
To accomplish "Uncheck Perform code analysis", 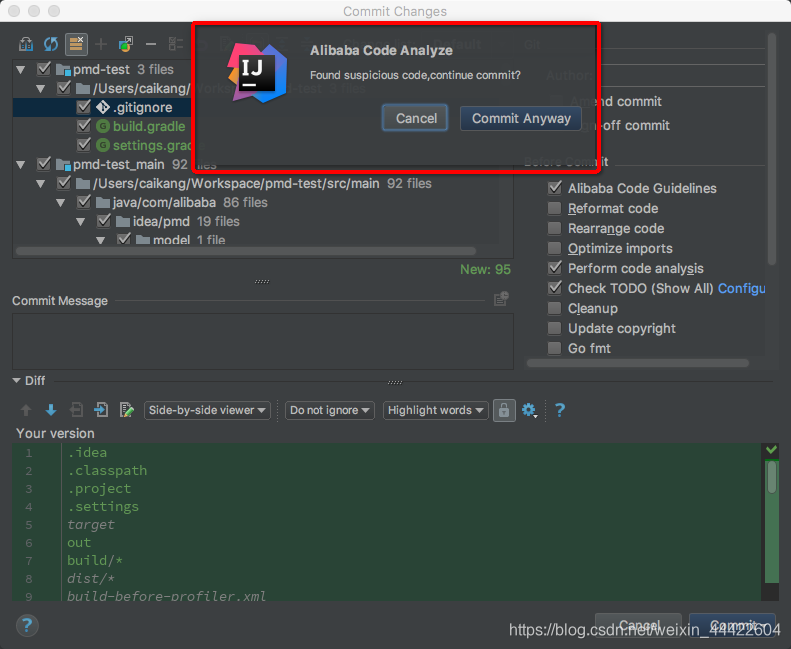I will (555, 268).
